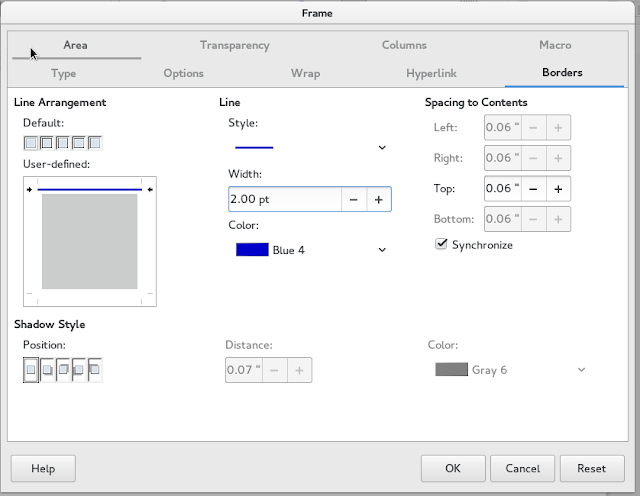Select 'No Shadow' position icon
640x496 pixels.
tap(31, 370)
